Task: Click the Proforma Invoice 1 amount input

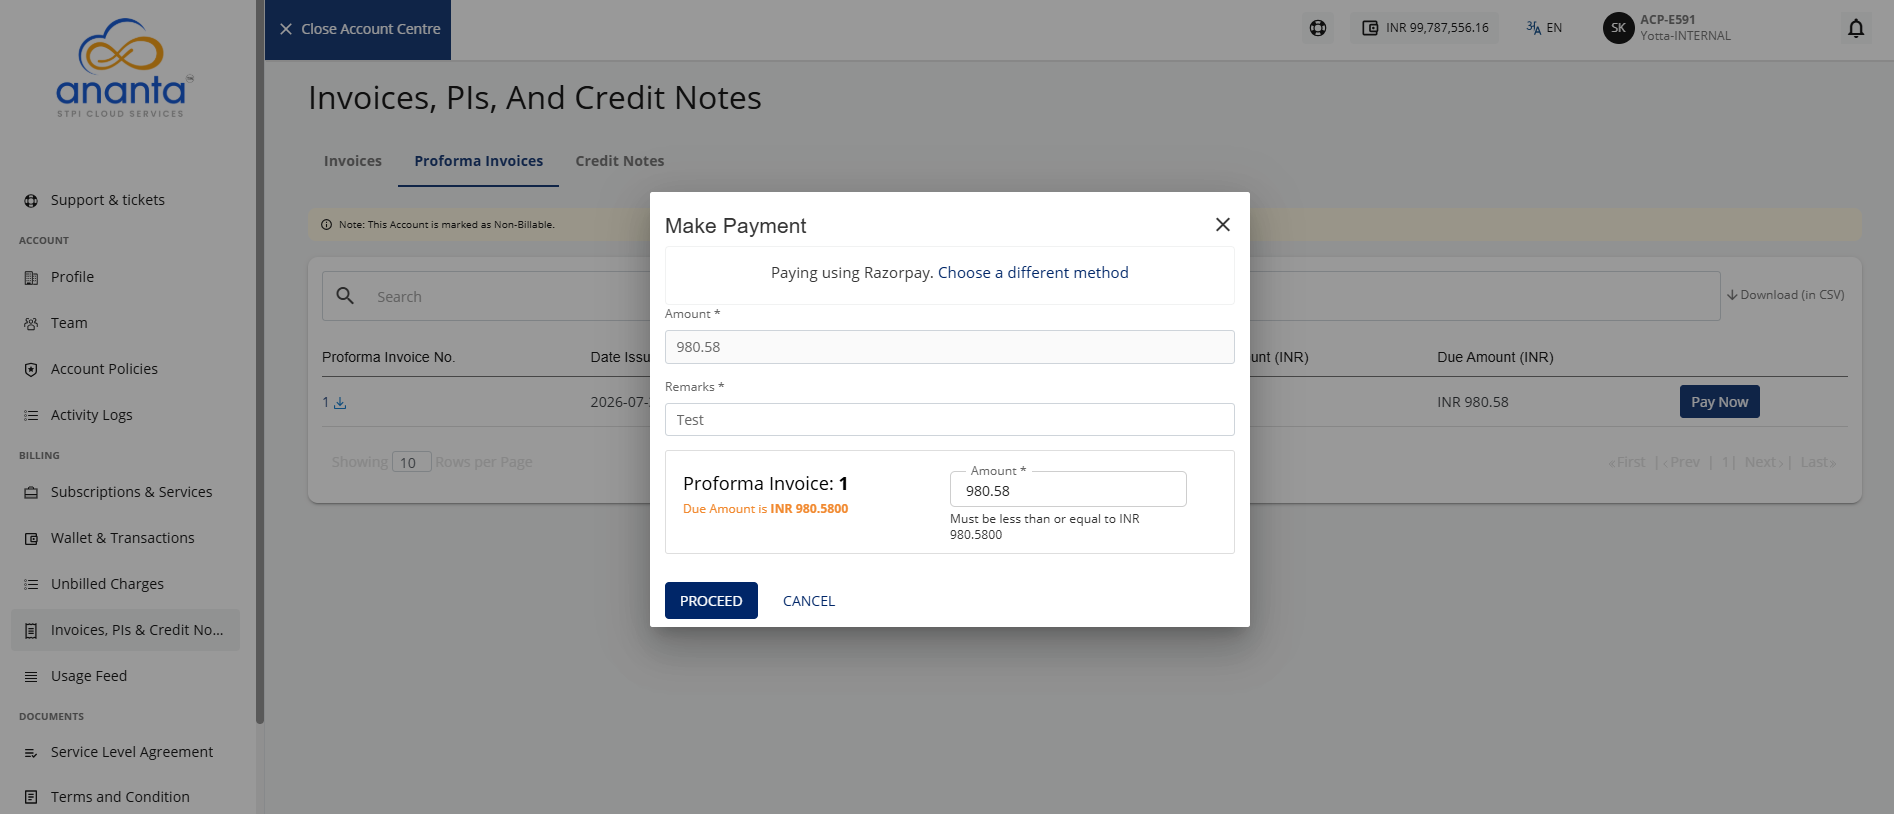Action: point(1068,490)
